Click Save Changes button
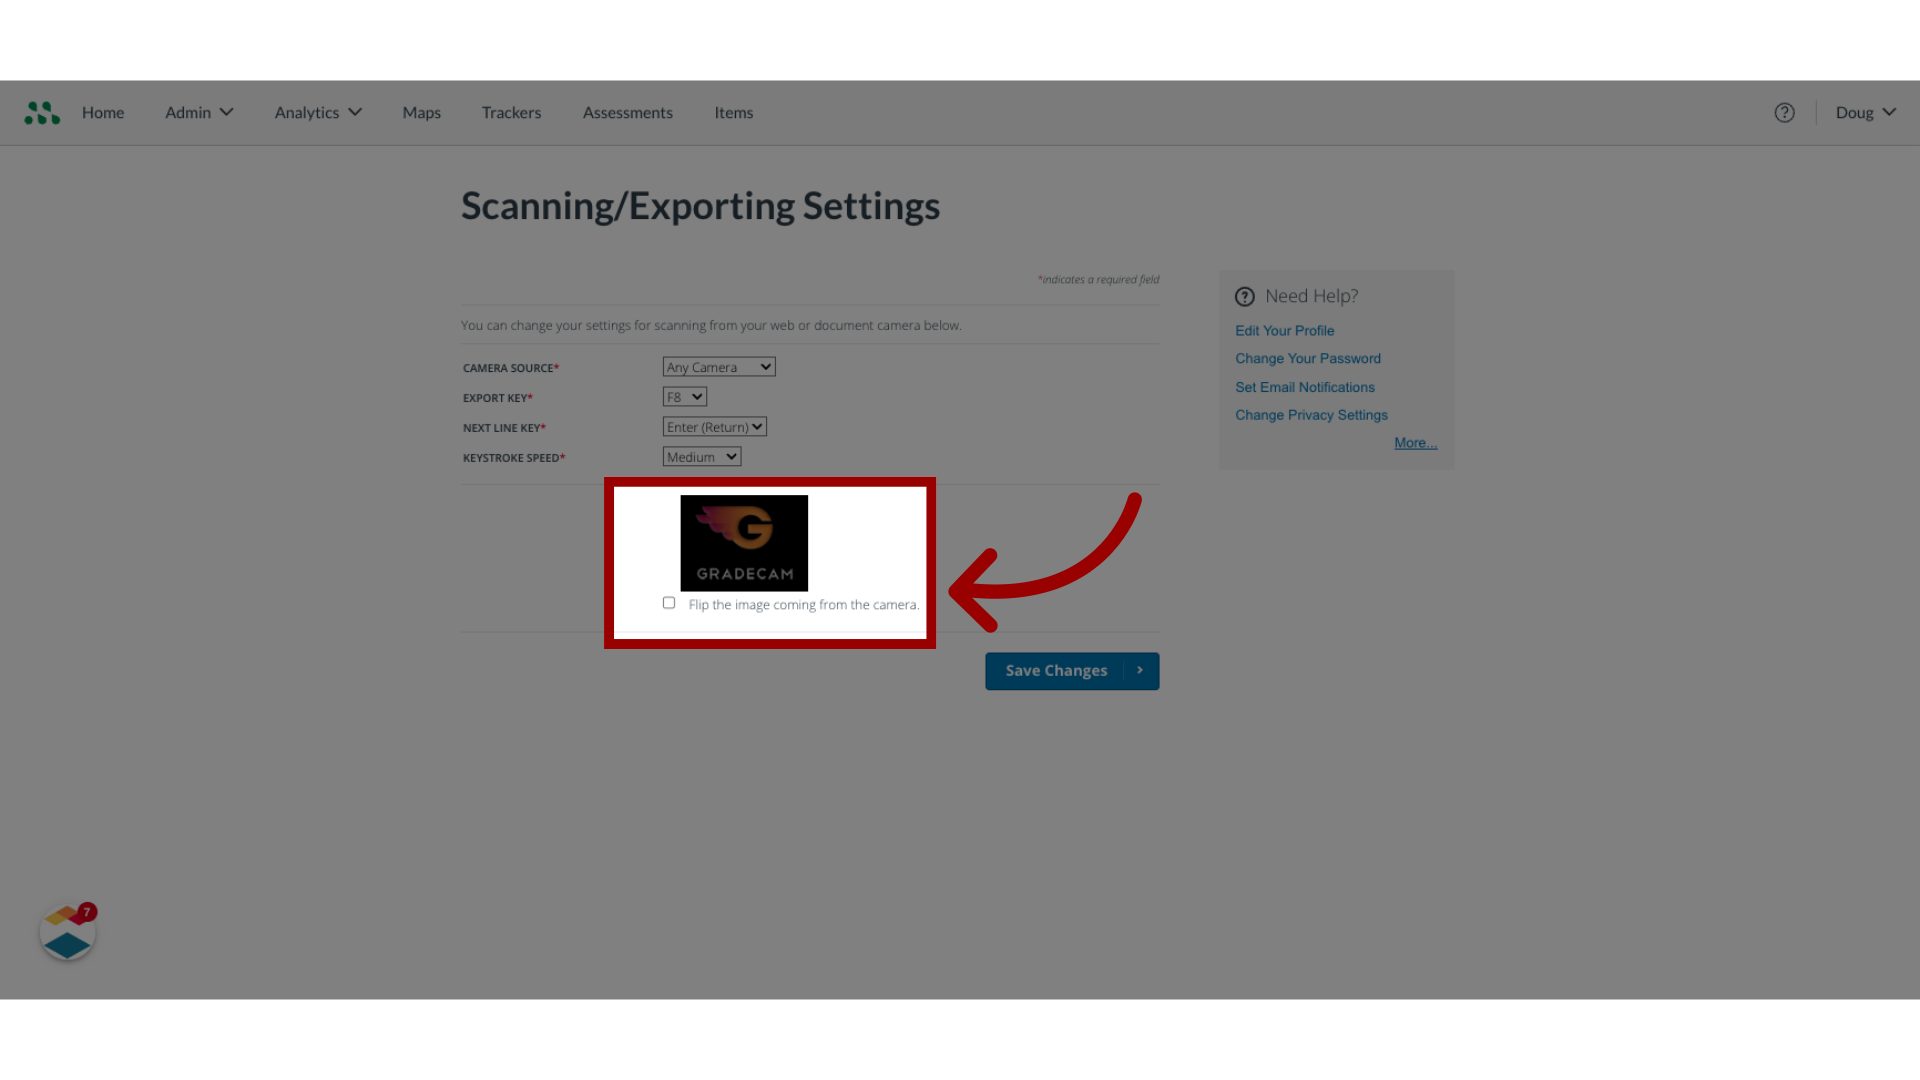1920x1080 pixels. pos(1072,670)
